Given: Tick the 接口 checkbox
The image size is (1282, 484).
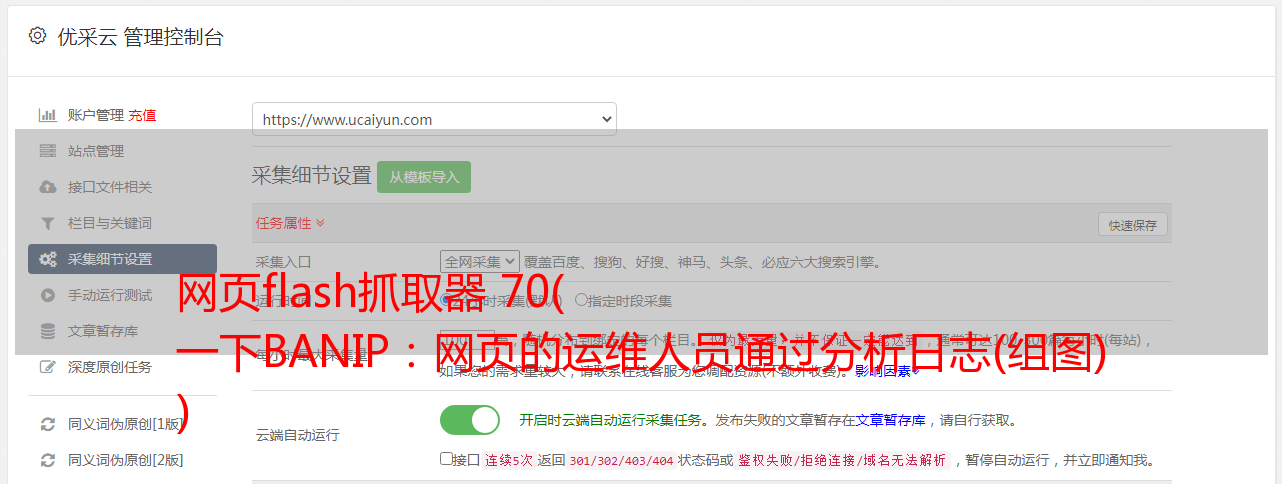Looking at the screenshot, I should [x=447, y=459].
